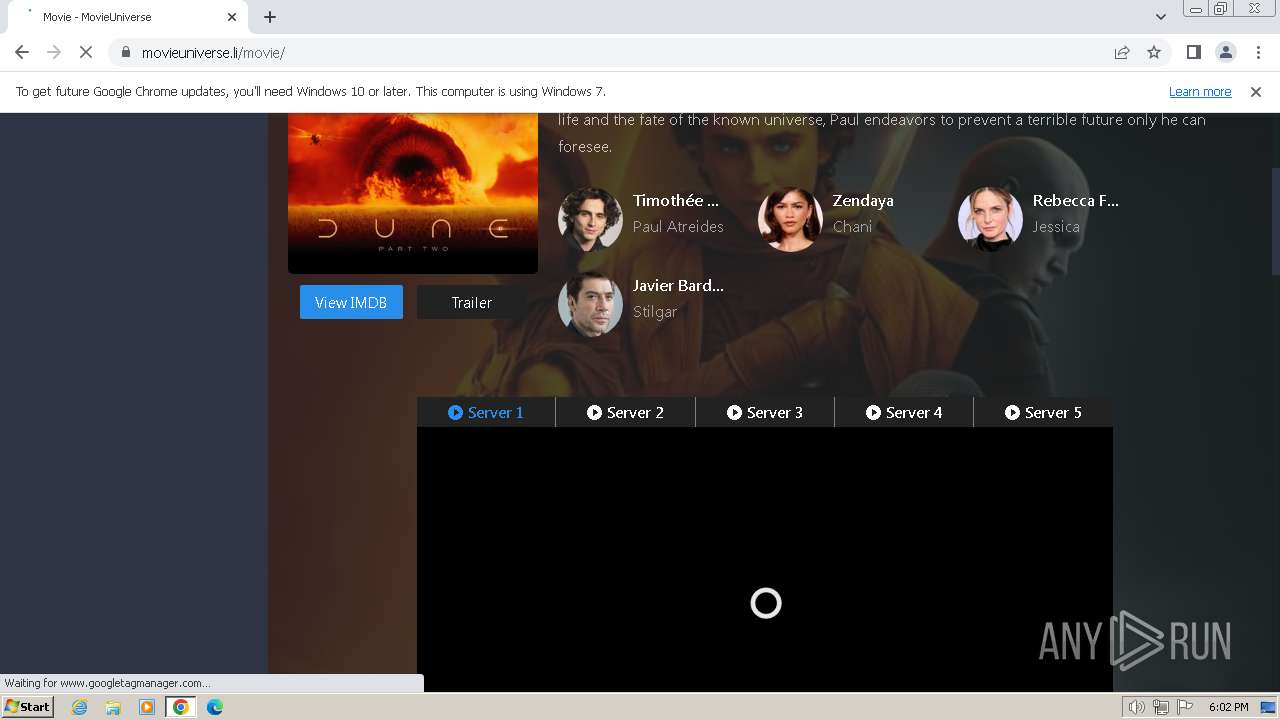The width and height of the screenshot is (1280, 720).
Task: Switch to Server 3
Action: pos(765,412)
